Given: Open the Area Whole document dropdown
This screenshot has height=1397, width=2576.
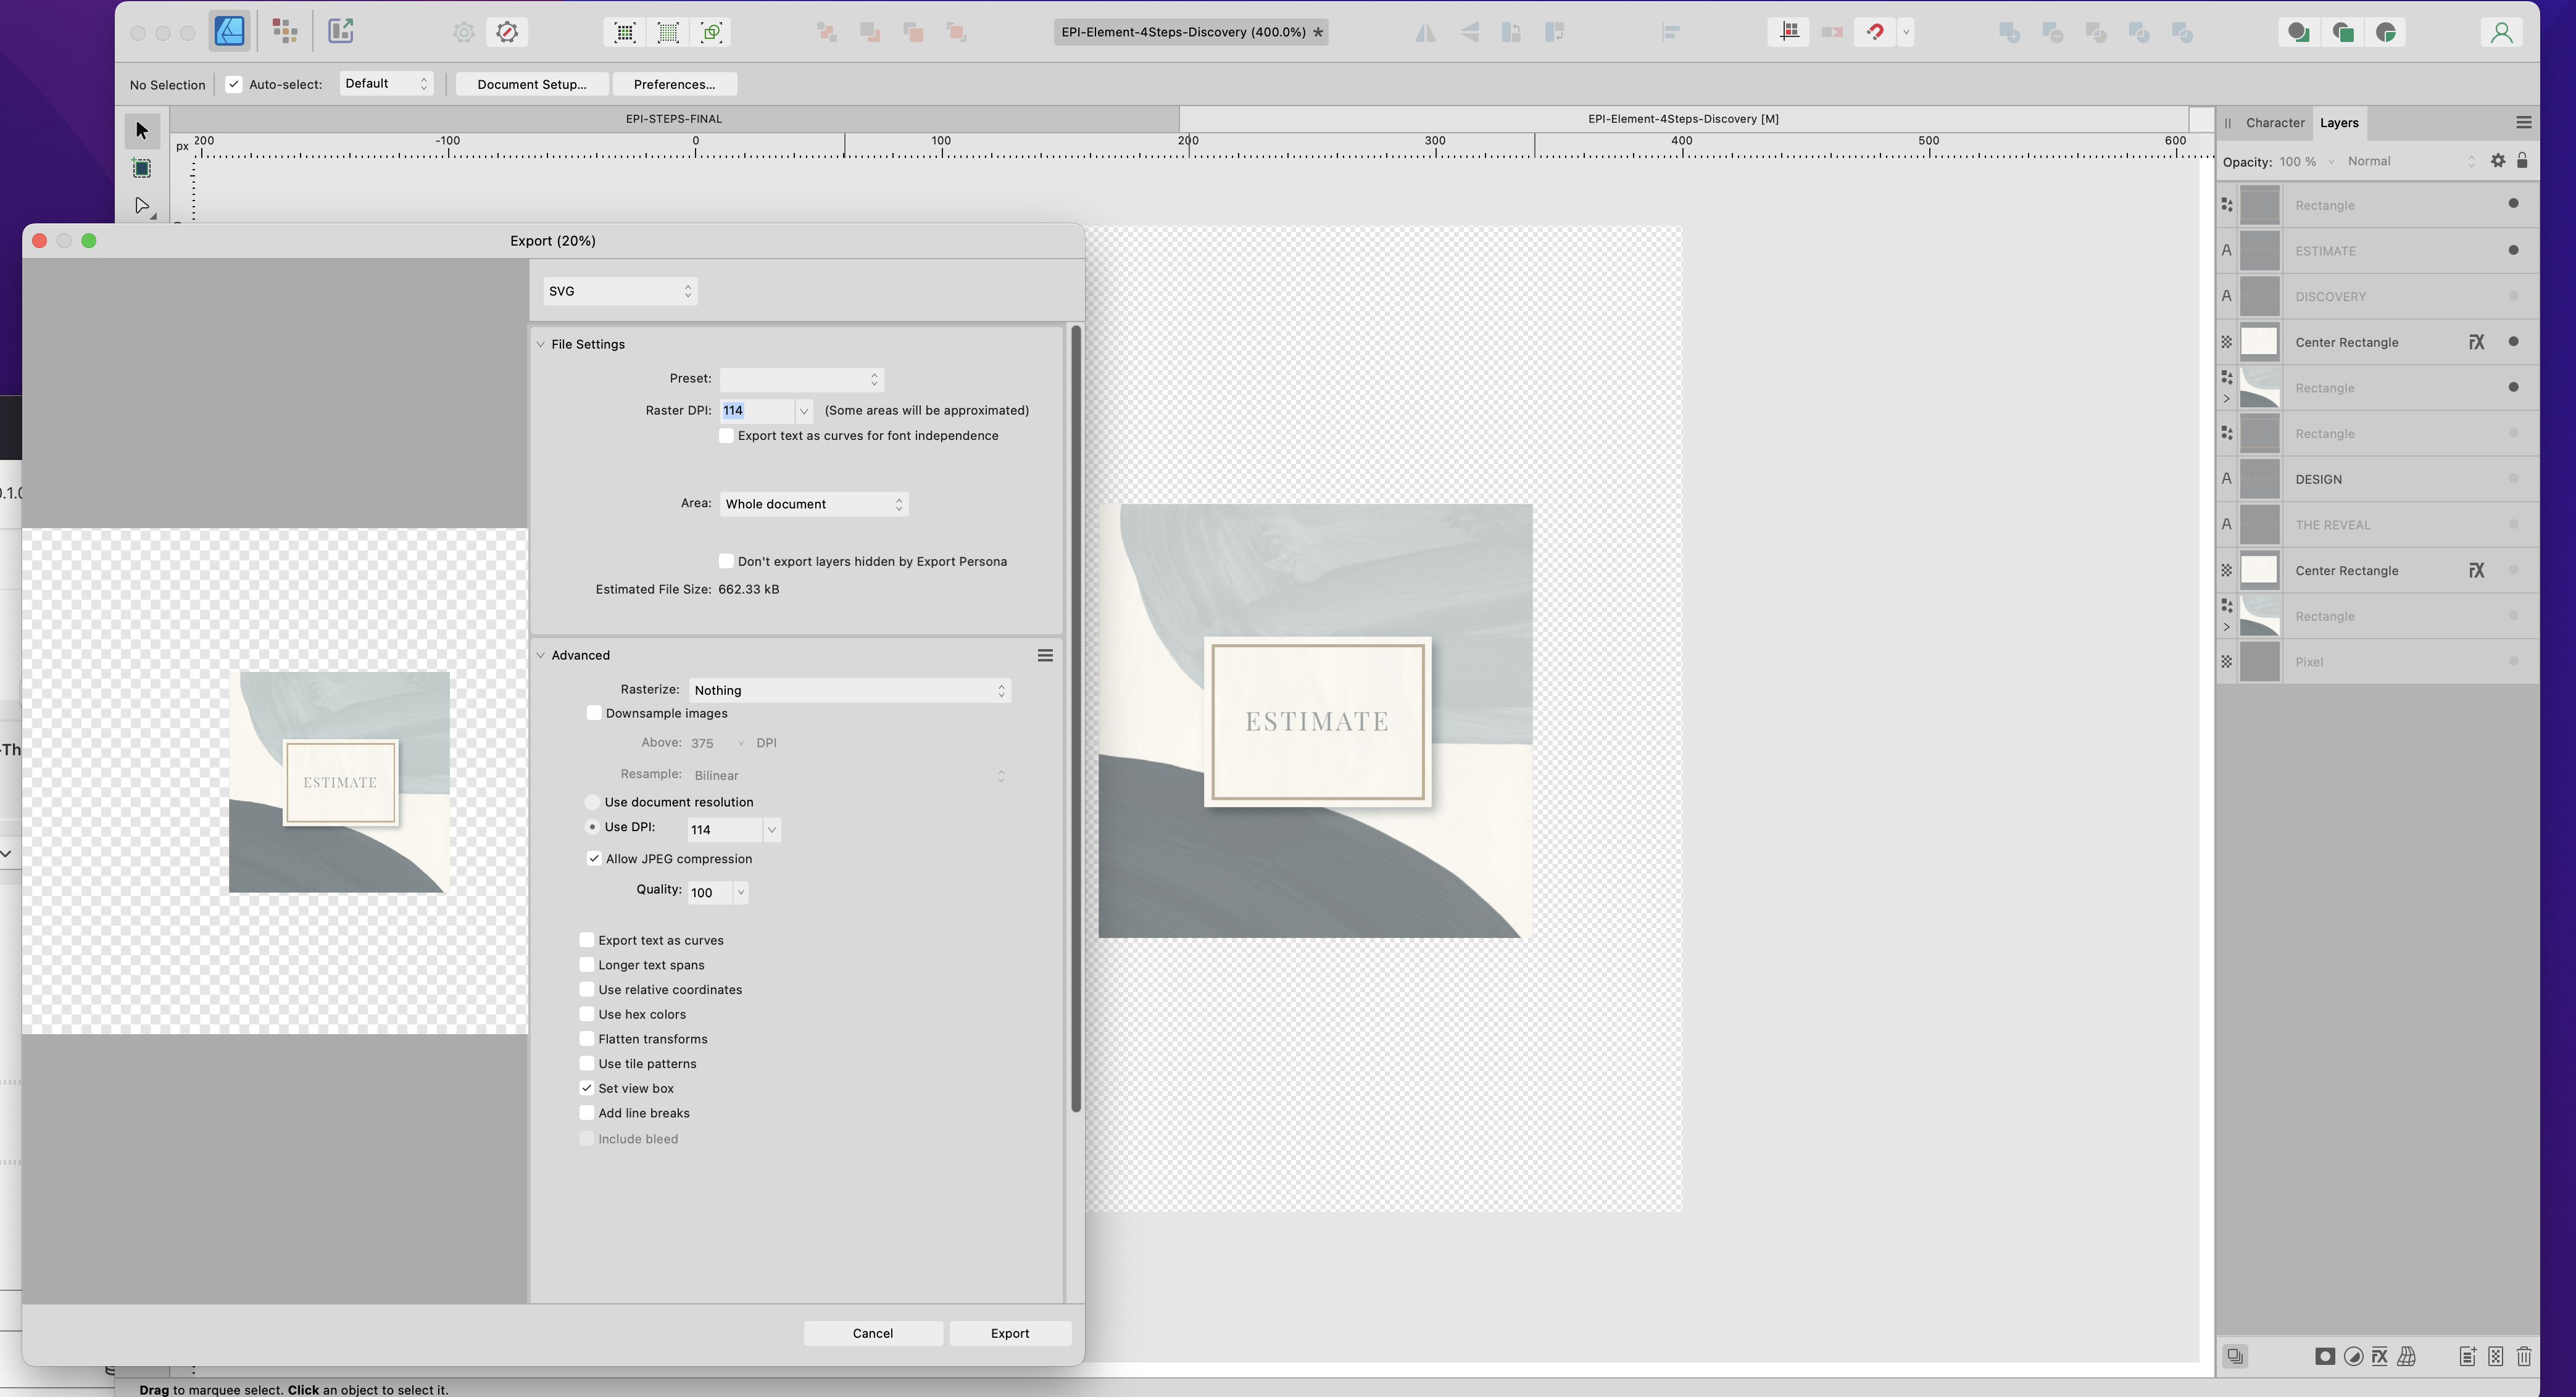Looking at the screenshot, I should [x=813, y=505].
